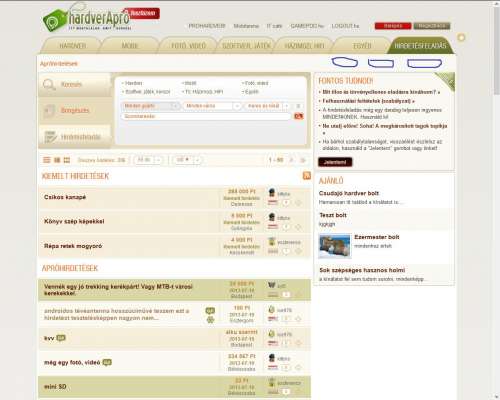The height and width of the screenshot is (400, 500).
Task: Bookmark Könyv szép képekkel with its diamond icon
Action: [x=298, y=227]
